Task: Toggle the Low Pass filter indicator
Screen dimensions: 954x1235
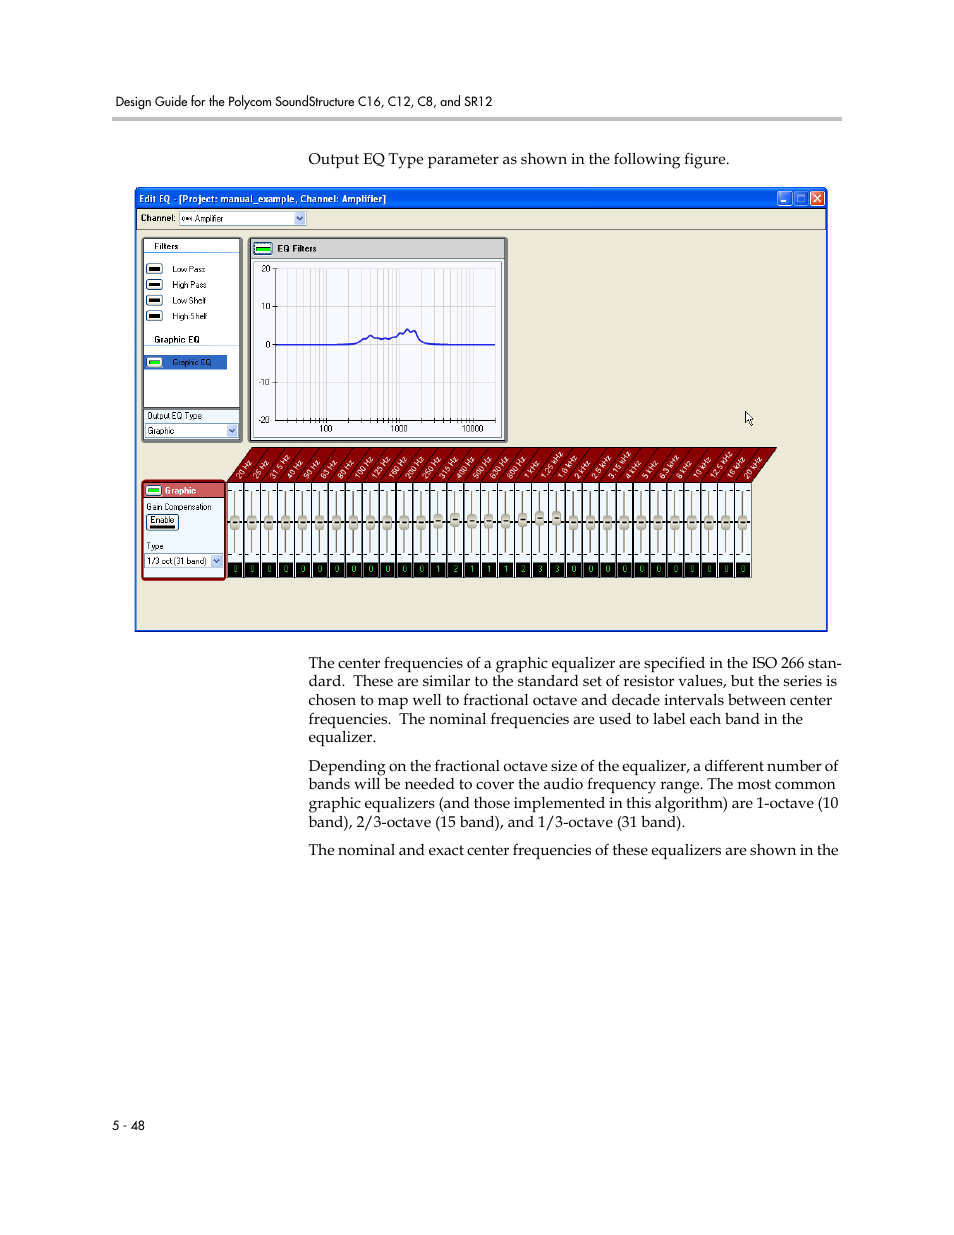Action: pyautogui.click(x=155, y=269)
